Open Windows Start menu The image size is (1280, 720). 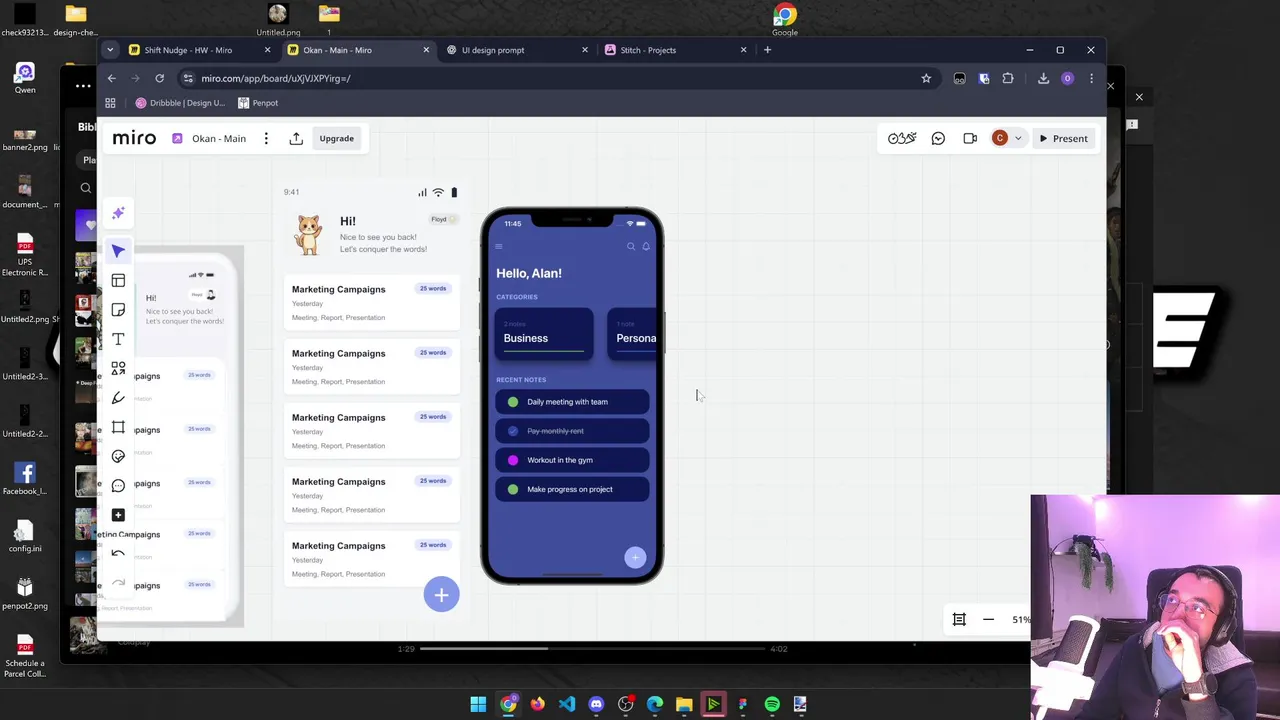[478, 704]
